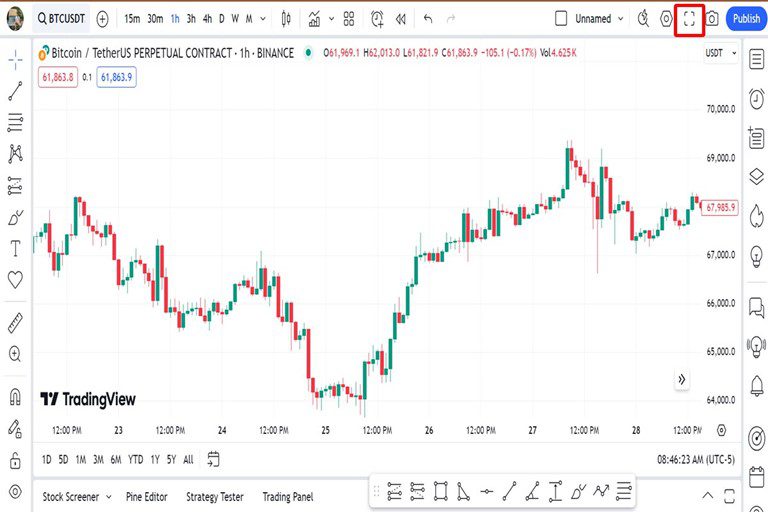The width and height of the screenshot is (768, 512).
Task: Open the quick search icon
Action: [643, 19]
